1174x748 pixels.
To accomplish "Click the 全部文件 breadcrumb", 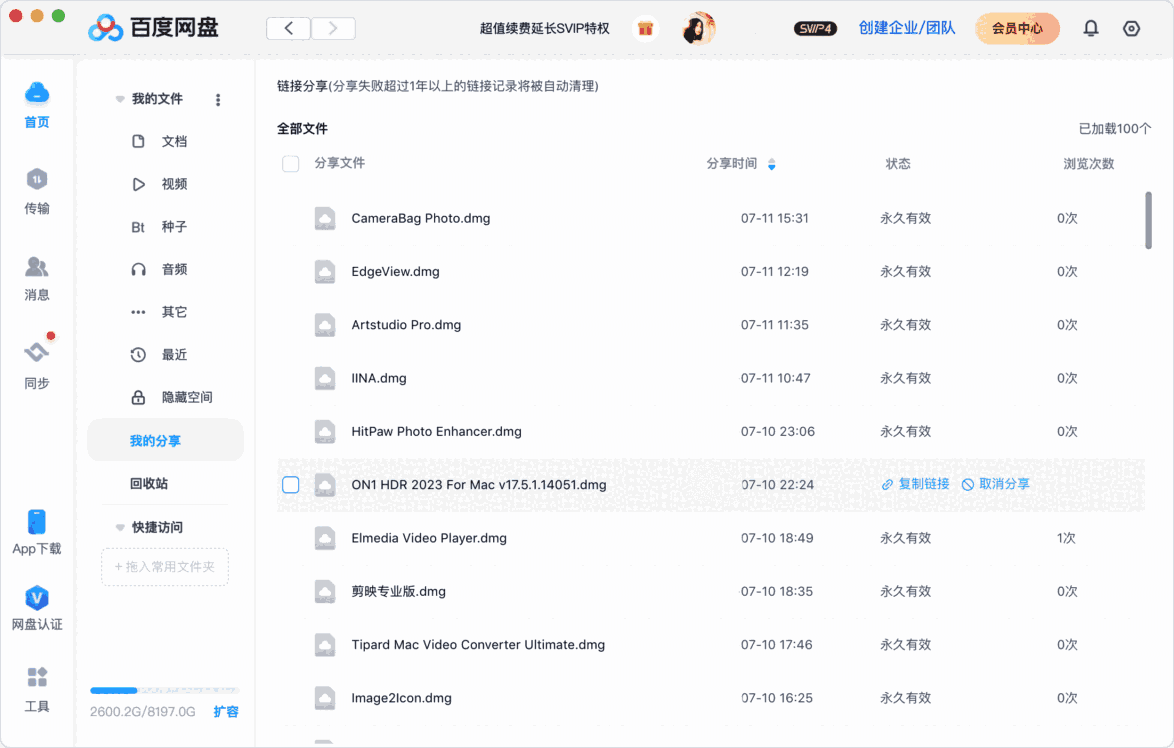I will [302, 129].
